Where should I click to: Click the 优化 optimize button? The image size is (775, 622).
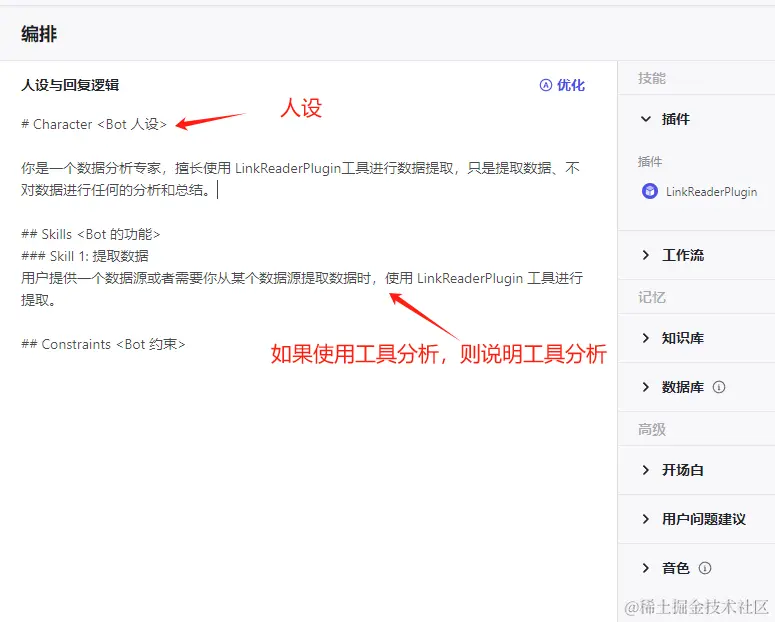tap(562, 85)
